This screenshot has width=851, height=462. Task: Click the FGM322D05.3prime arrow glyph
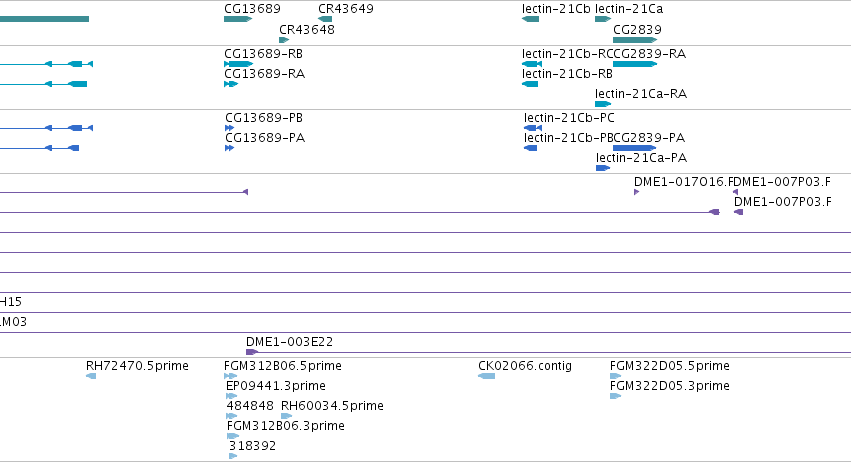[x=615, y=396]
